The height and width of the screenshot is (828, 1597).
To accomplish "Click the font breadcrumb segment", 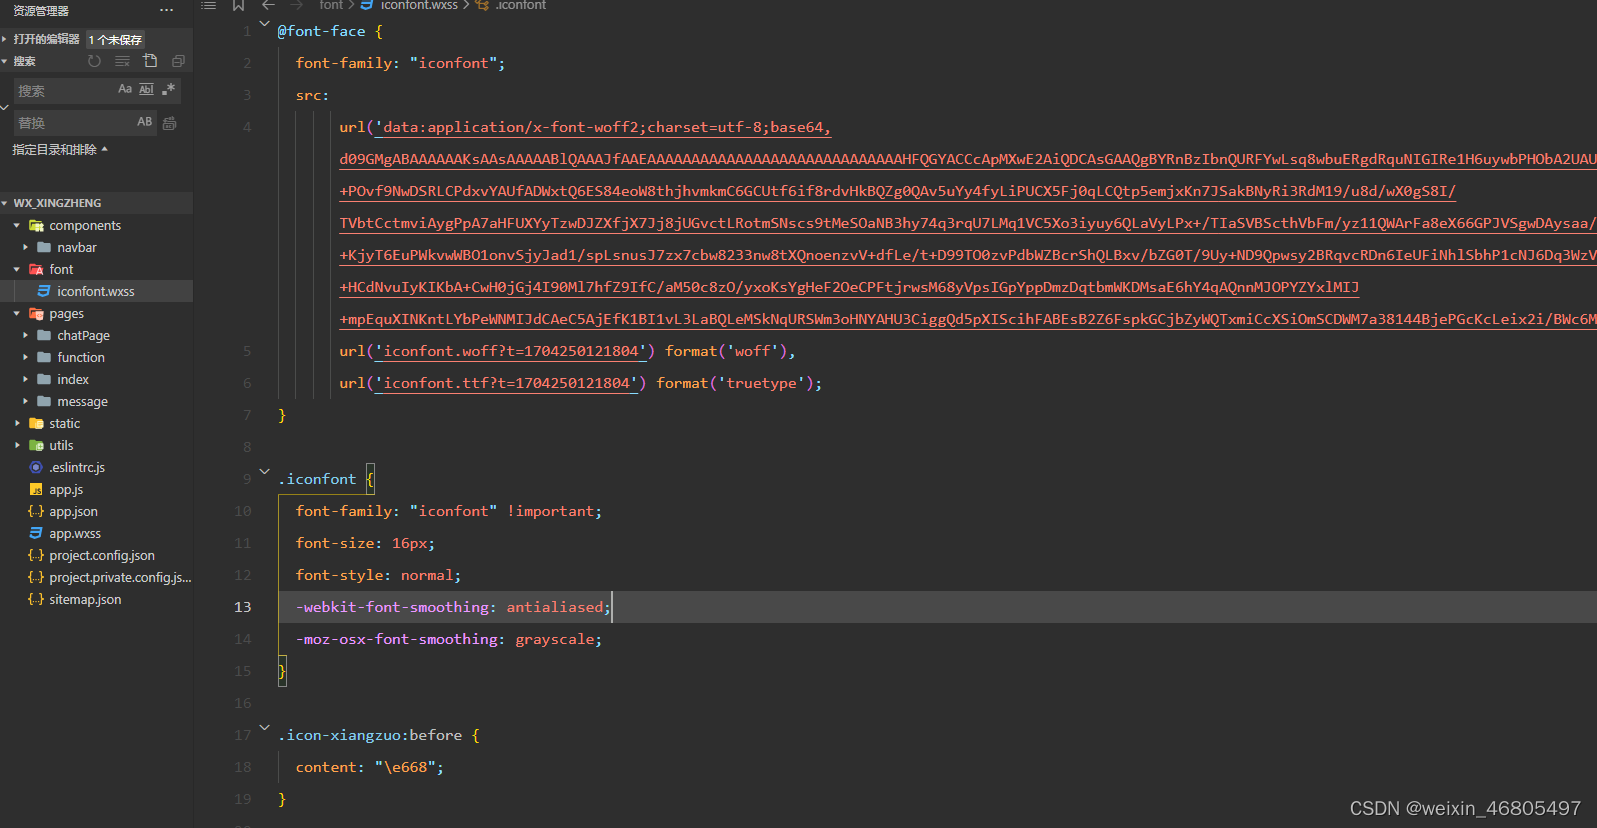I will tap(331, 5).
